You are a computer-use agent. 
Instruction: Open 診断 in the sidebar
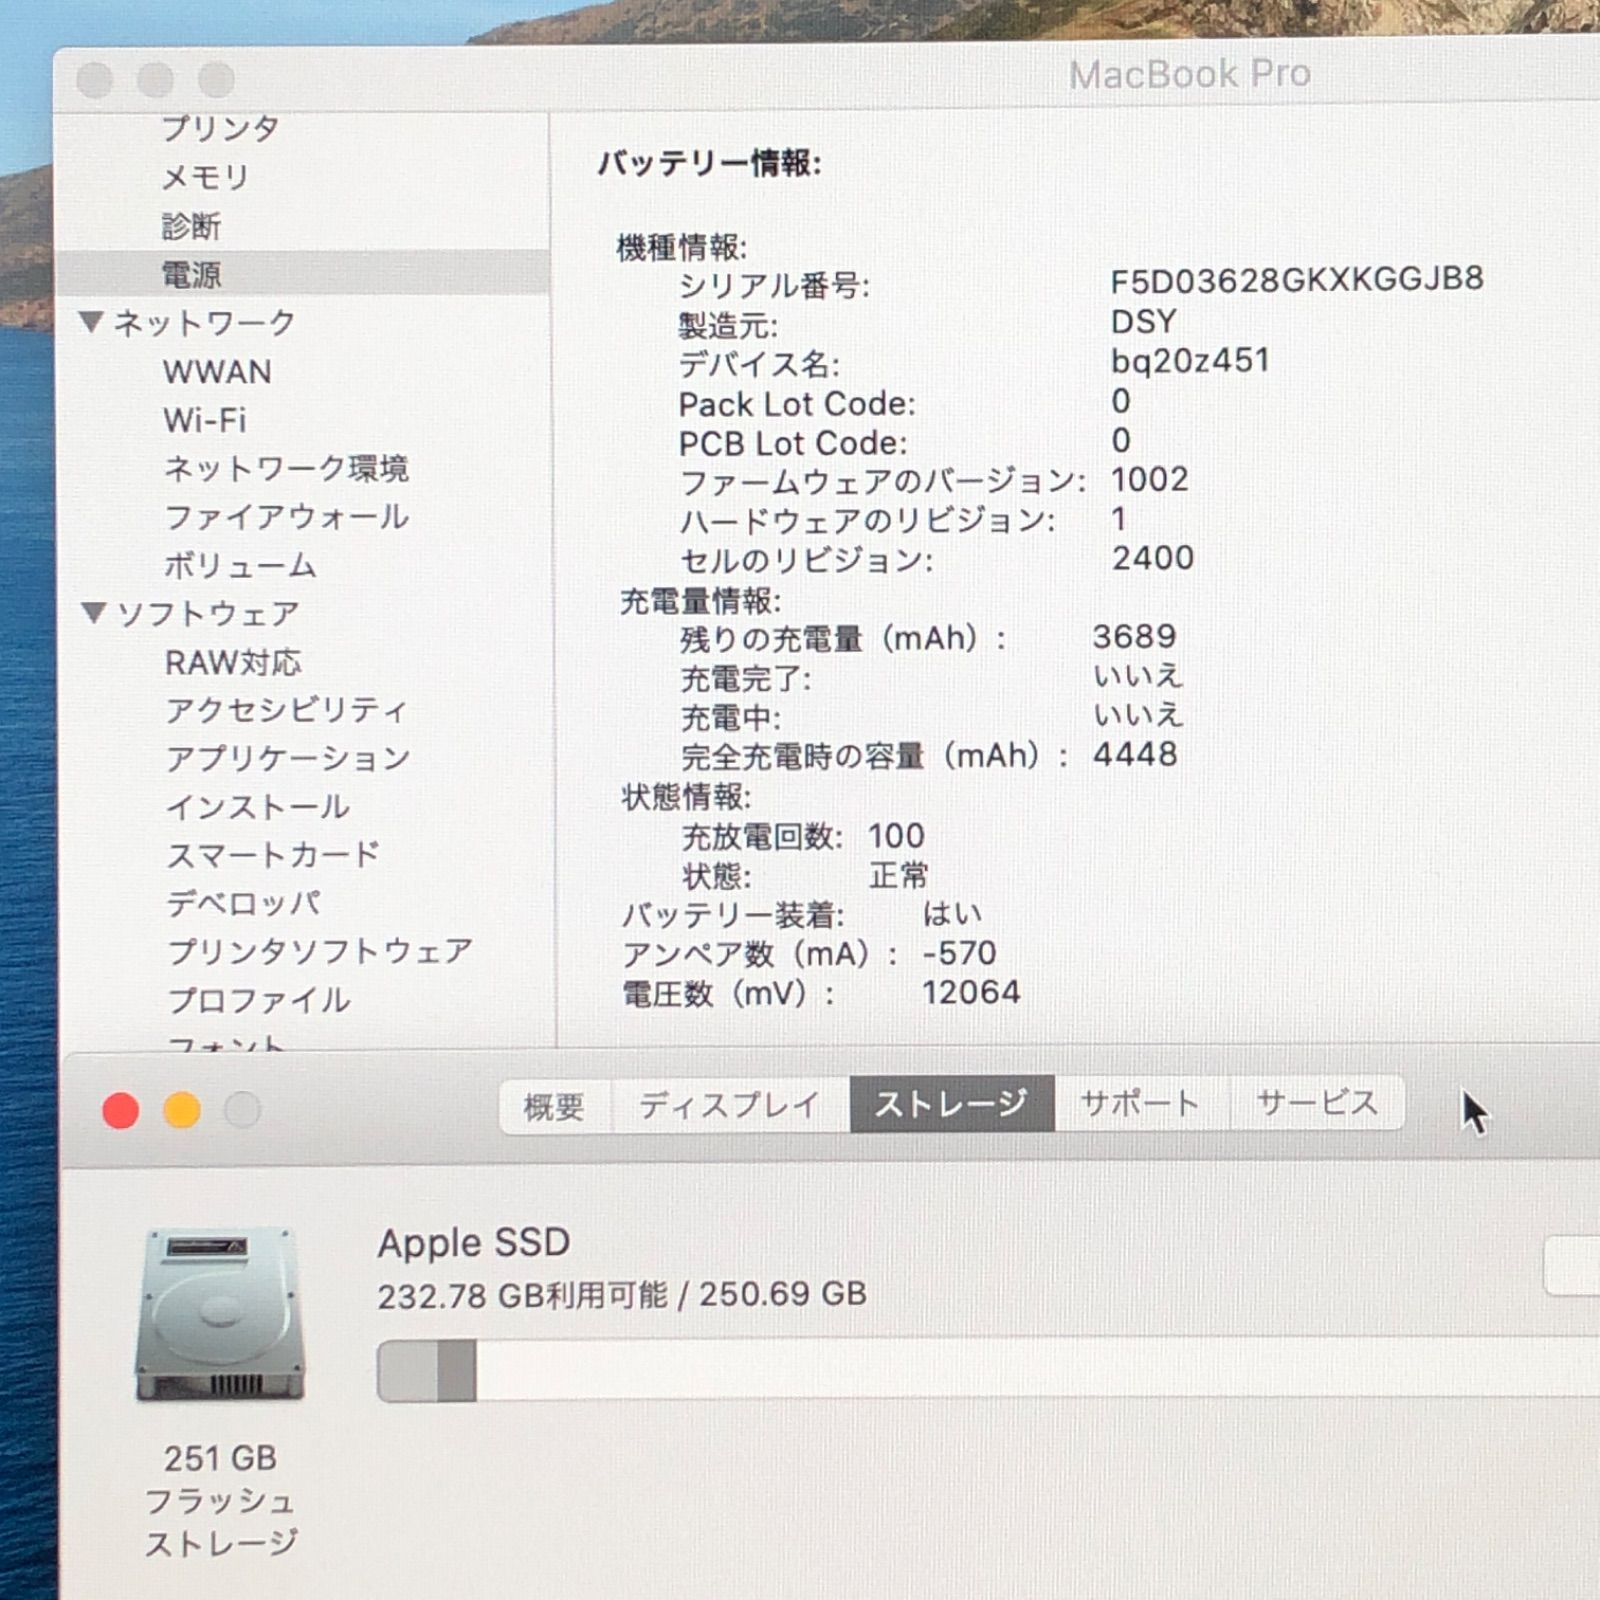click(x=191, y=226)
